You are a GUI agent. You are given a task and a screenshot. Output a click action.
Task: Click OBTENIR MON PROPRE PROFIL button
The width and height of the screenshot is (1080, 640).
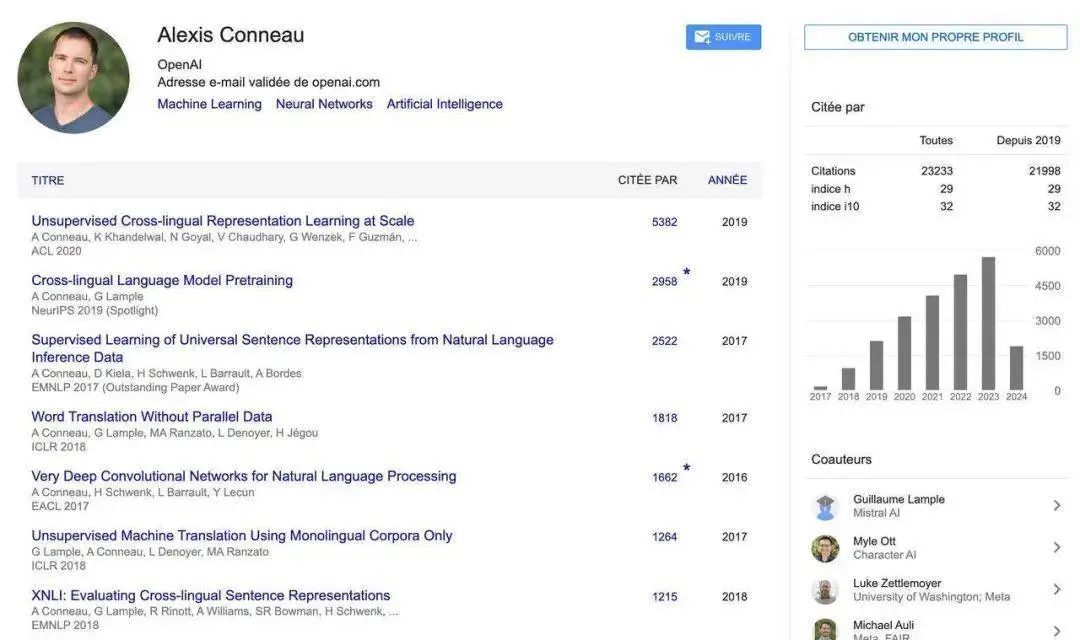click(935, 37)
